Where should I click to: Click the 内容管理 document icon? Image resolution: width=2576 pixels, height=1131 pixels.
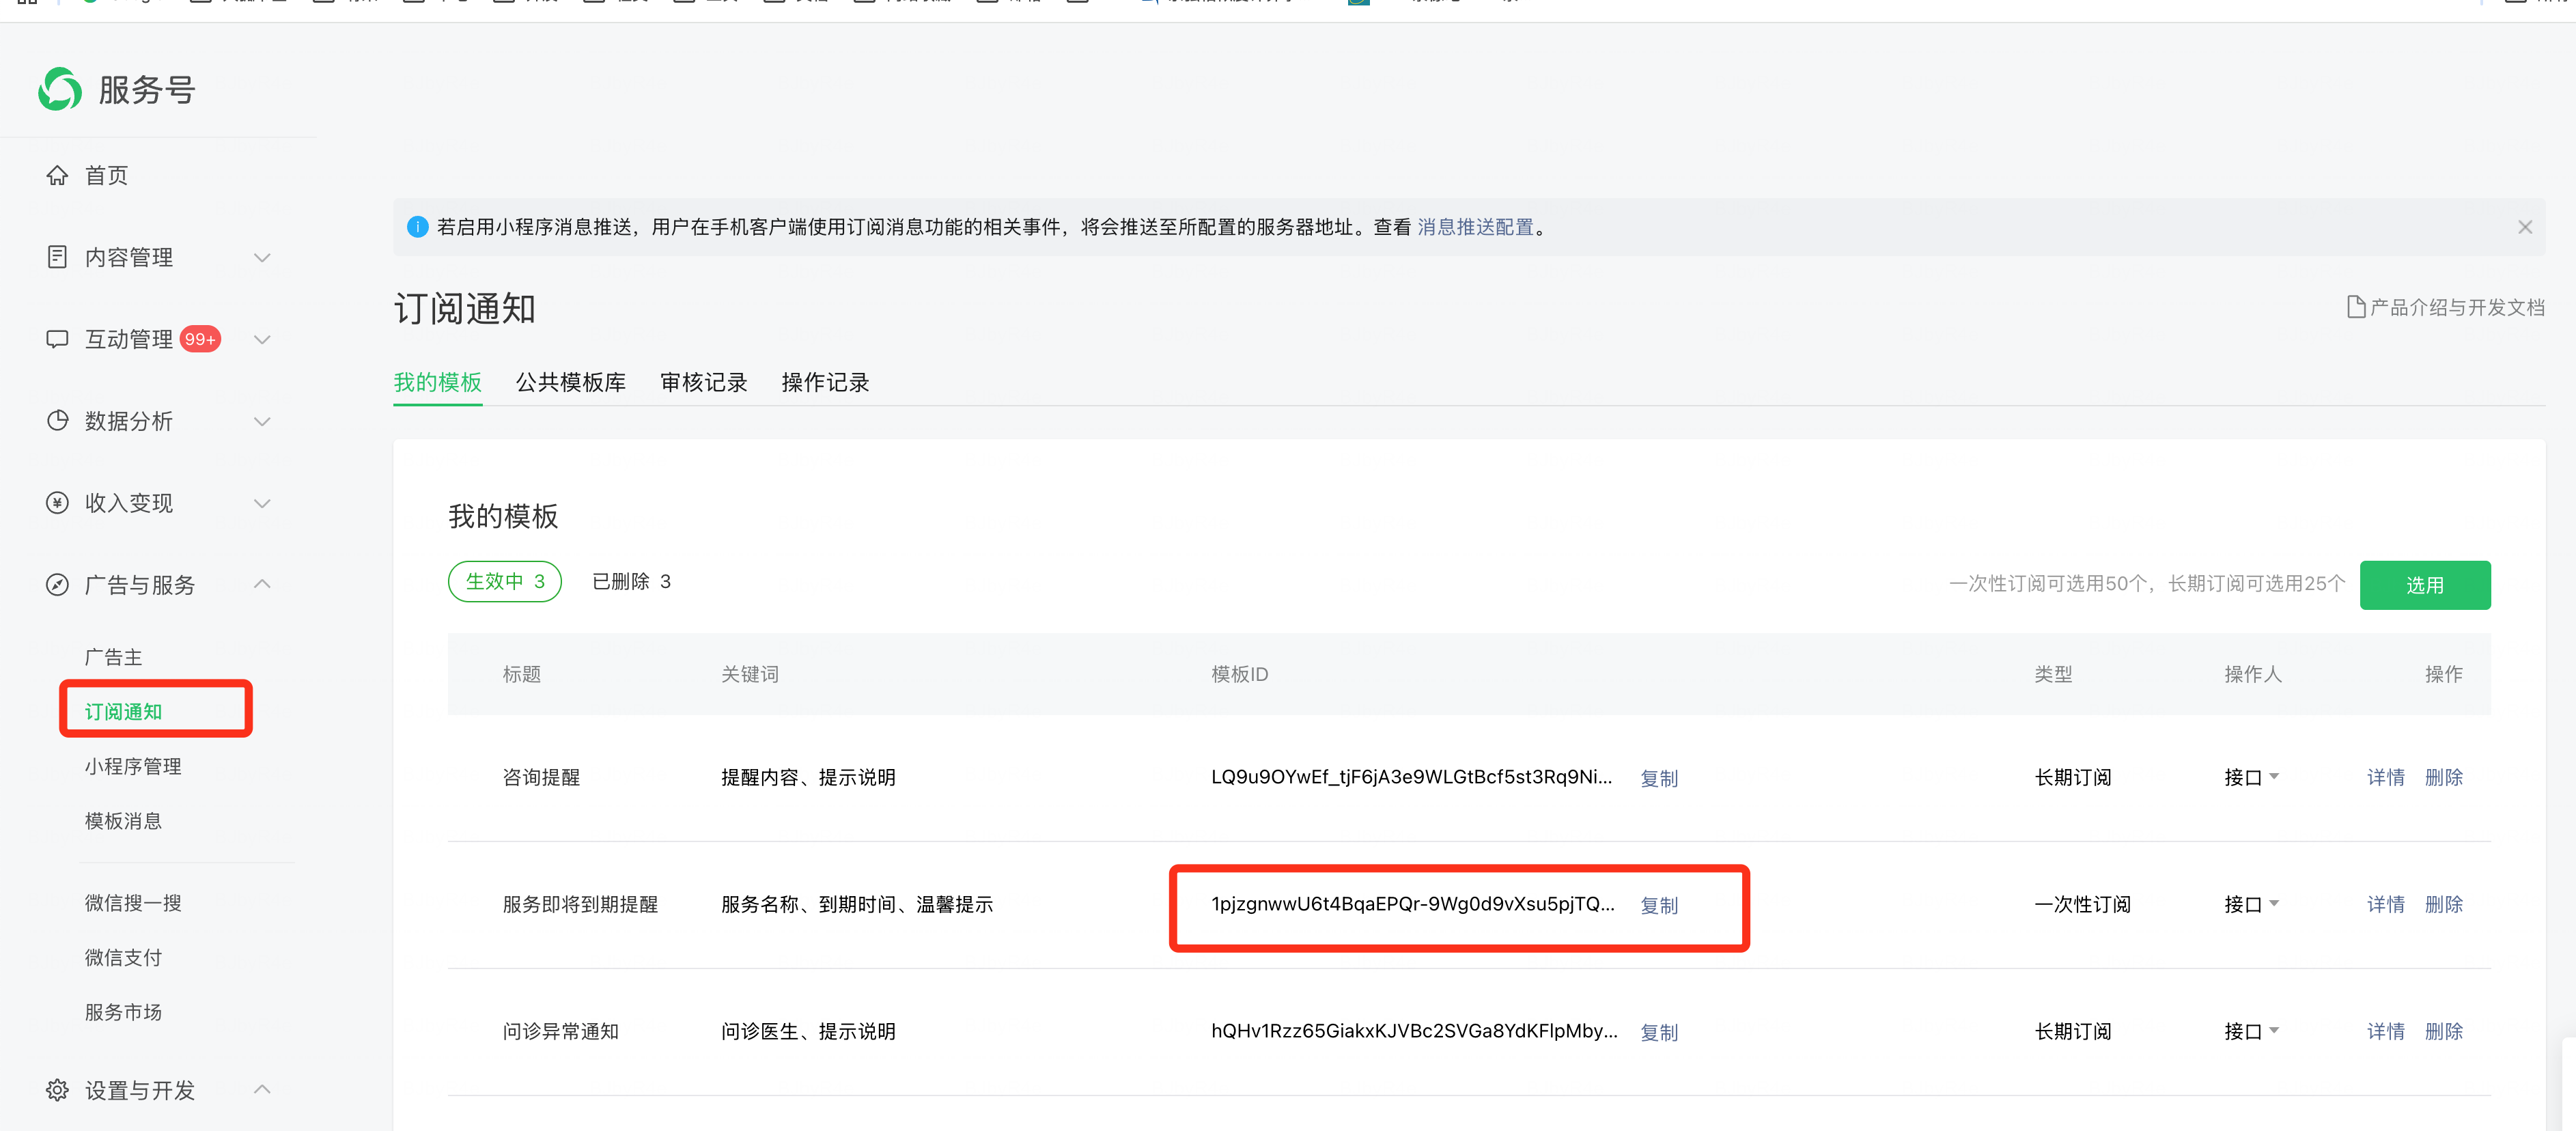pos(57,257)
